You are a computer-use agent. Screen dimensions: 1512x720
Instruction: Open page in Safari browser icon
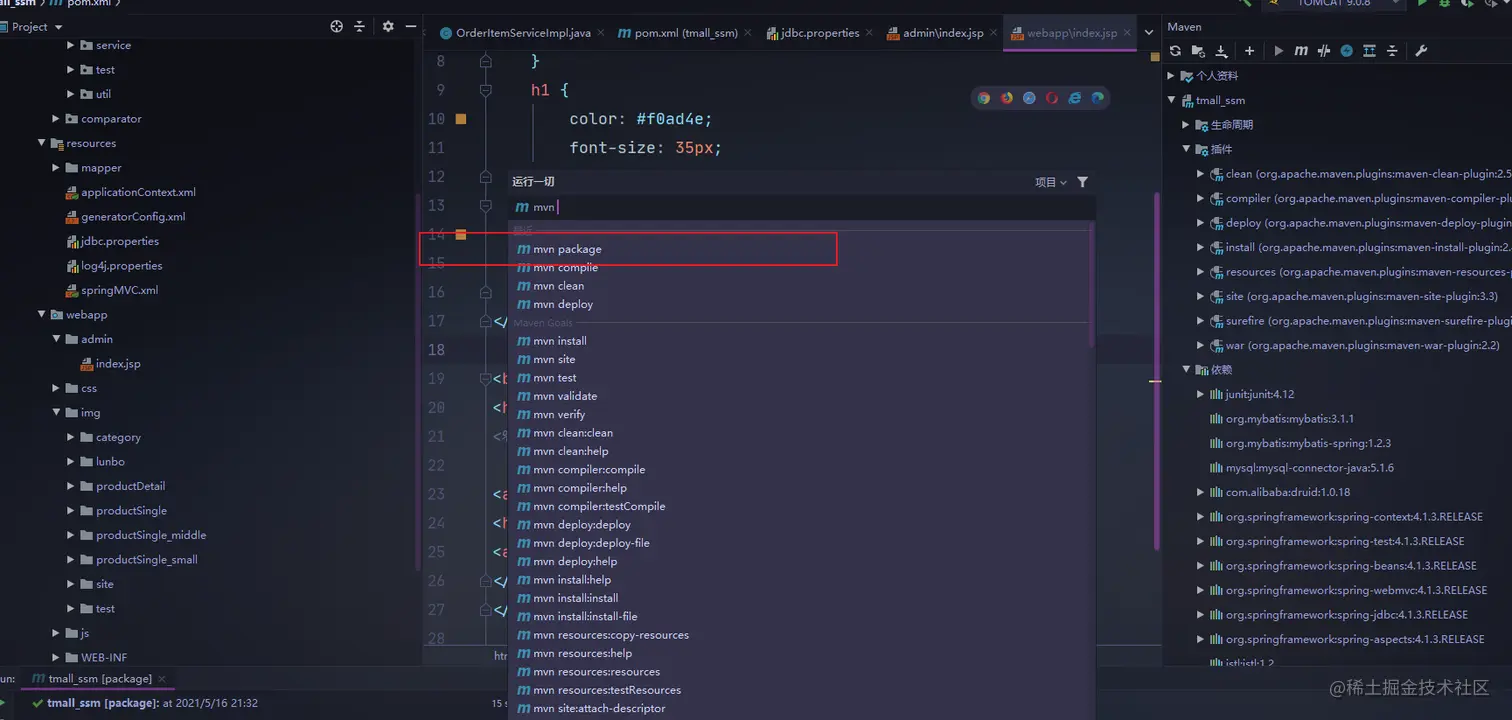(1029, 98)
